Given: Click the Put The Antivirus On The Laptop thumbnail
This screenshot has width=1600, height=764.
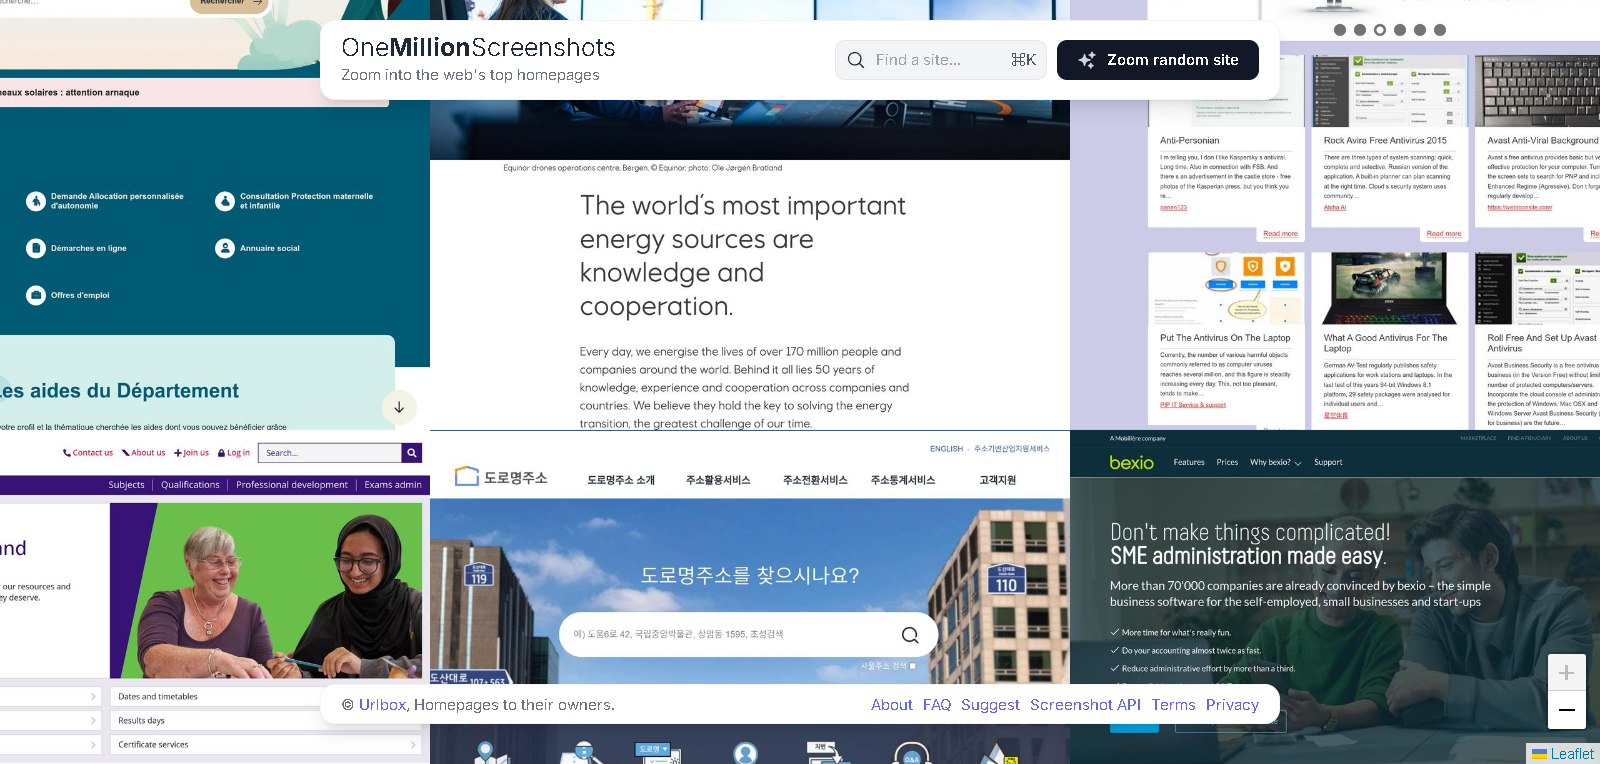Looking at the screenshot, I should pos(1226,289).
